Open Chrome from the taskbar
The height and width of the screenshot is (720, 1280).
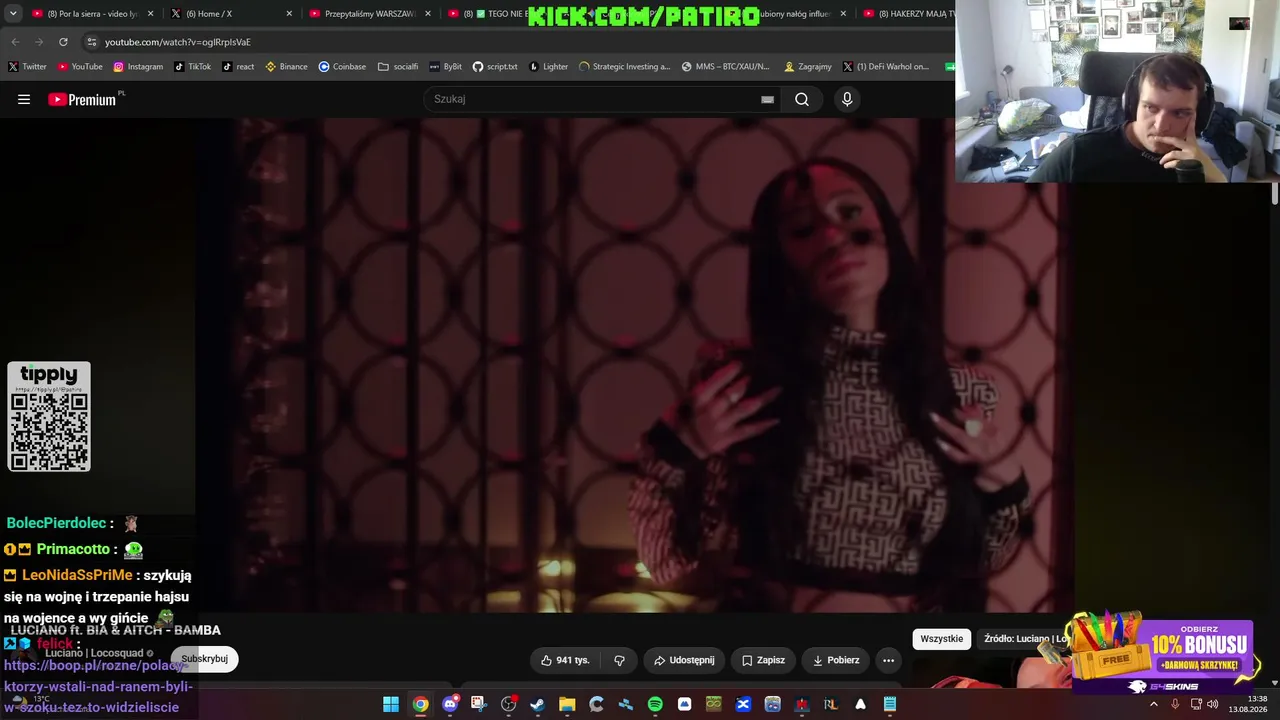click(x=420, y=704)
